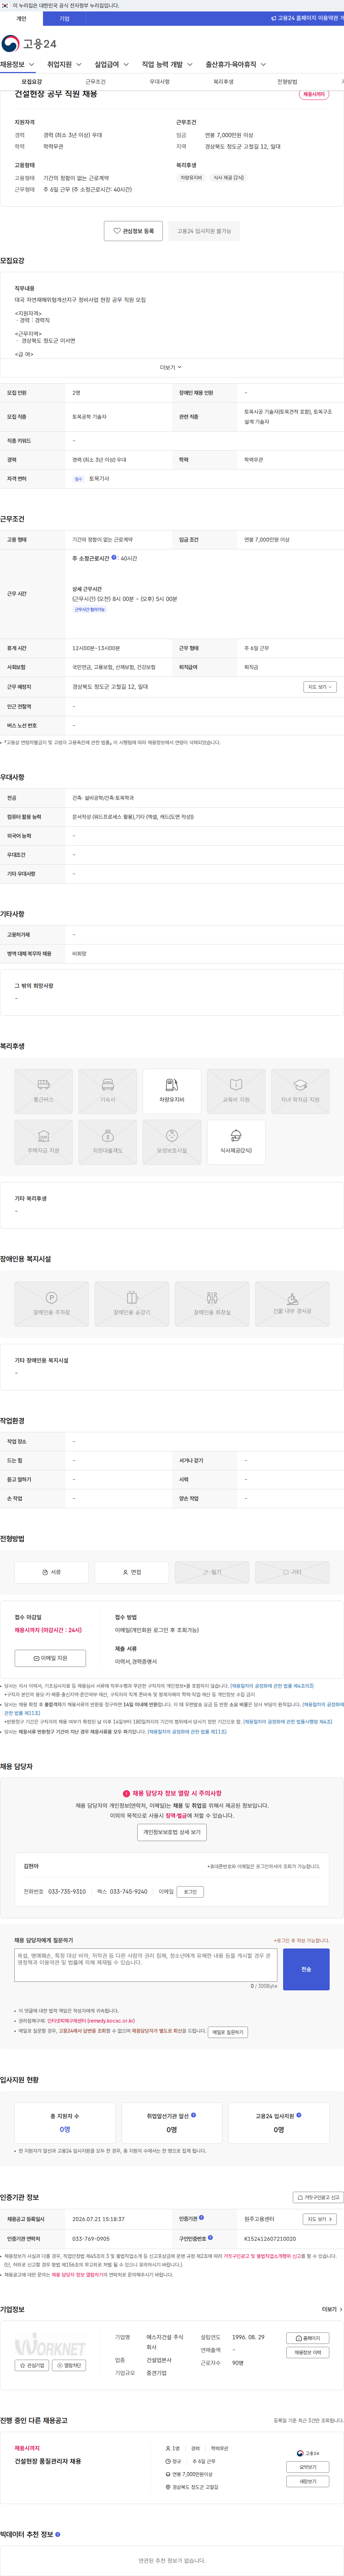This screenshot has width=344, height=2576.
Task: Click the 장애인용 승강기 facility icon
Action: (132, 1304)
